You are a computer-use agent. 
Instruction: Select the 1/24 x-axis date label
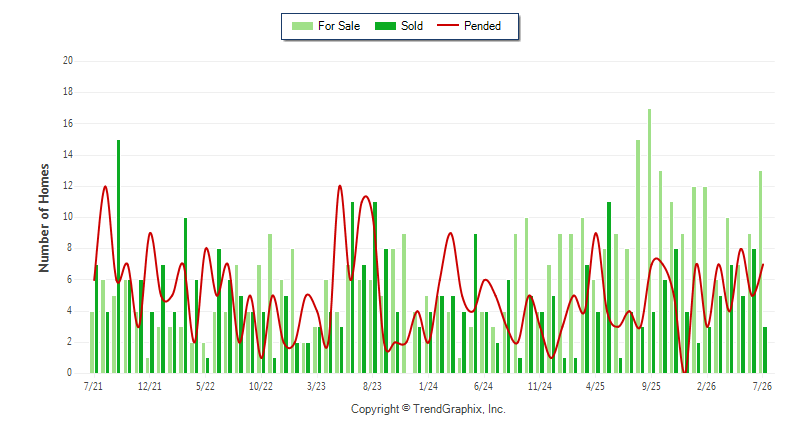428,386
